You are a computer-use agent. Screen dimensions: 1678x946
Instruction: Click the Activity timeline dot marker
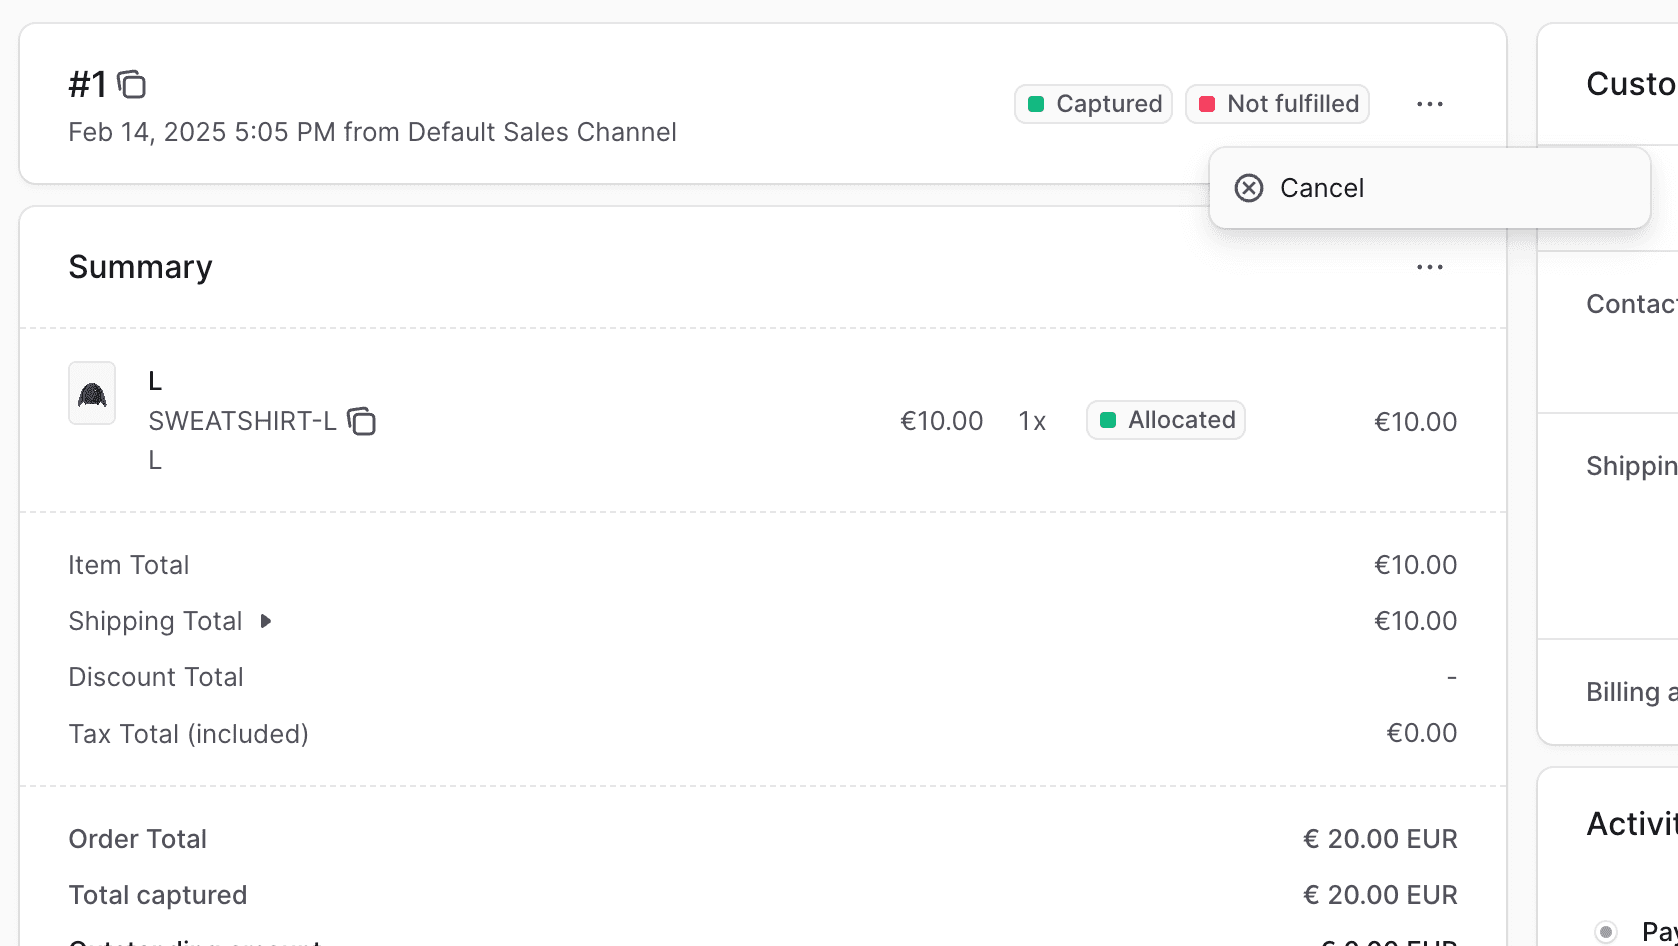coord(1606,932)
